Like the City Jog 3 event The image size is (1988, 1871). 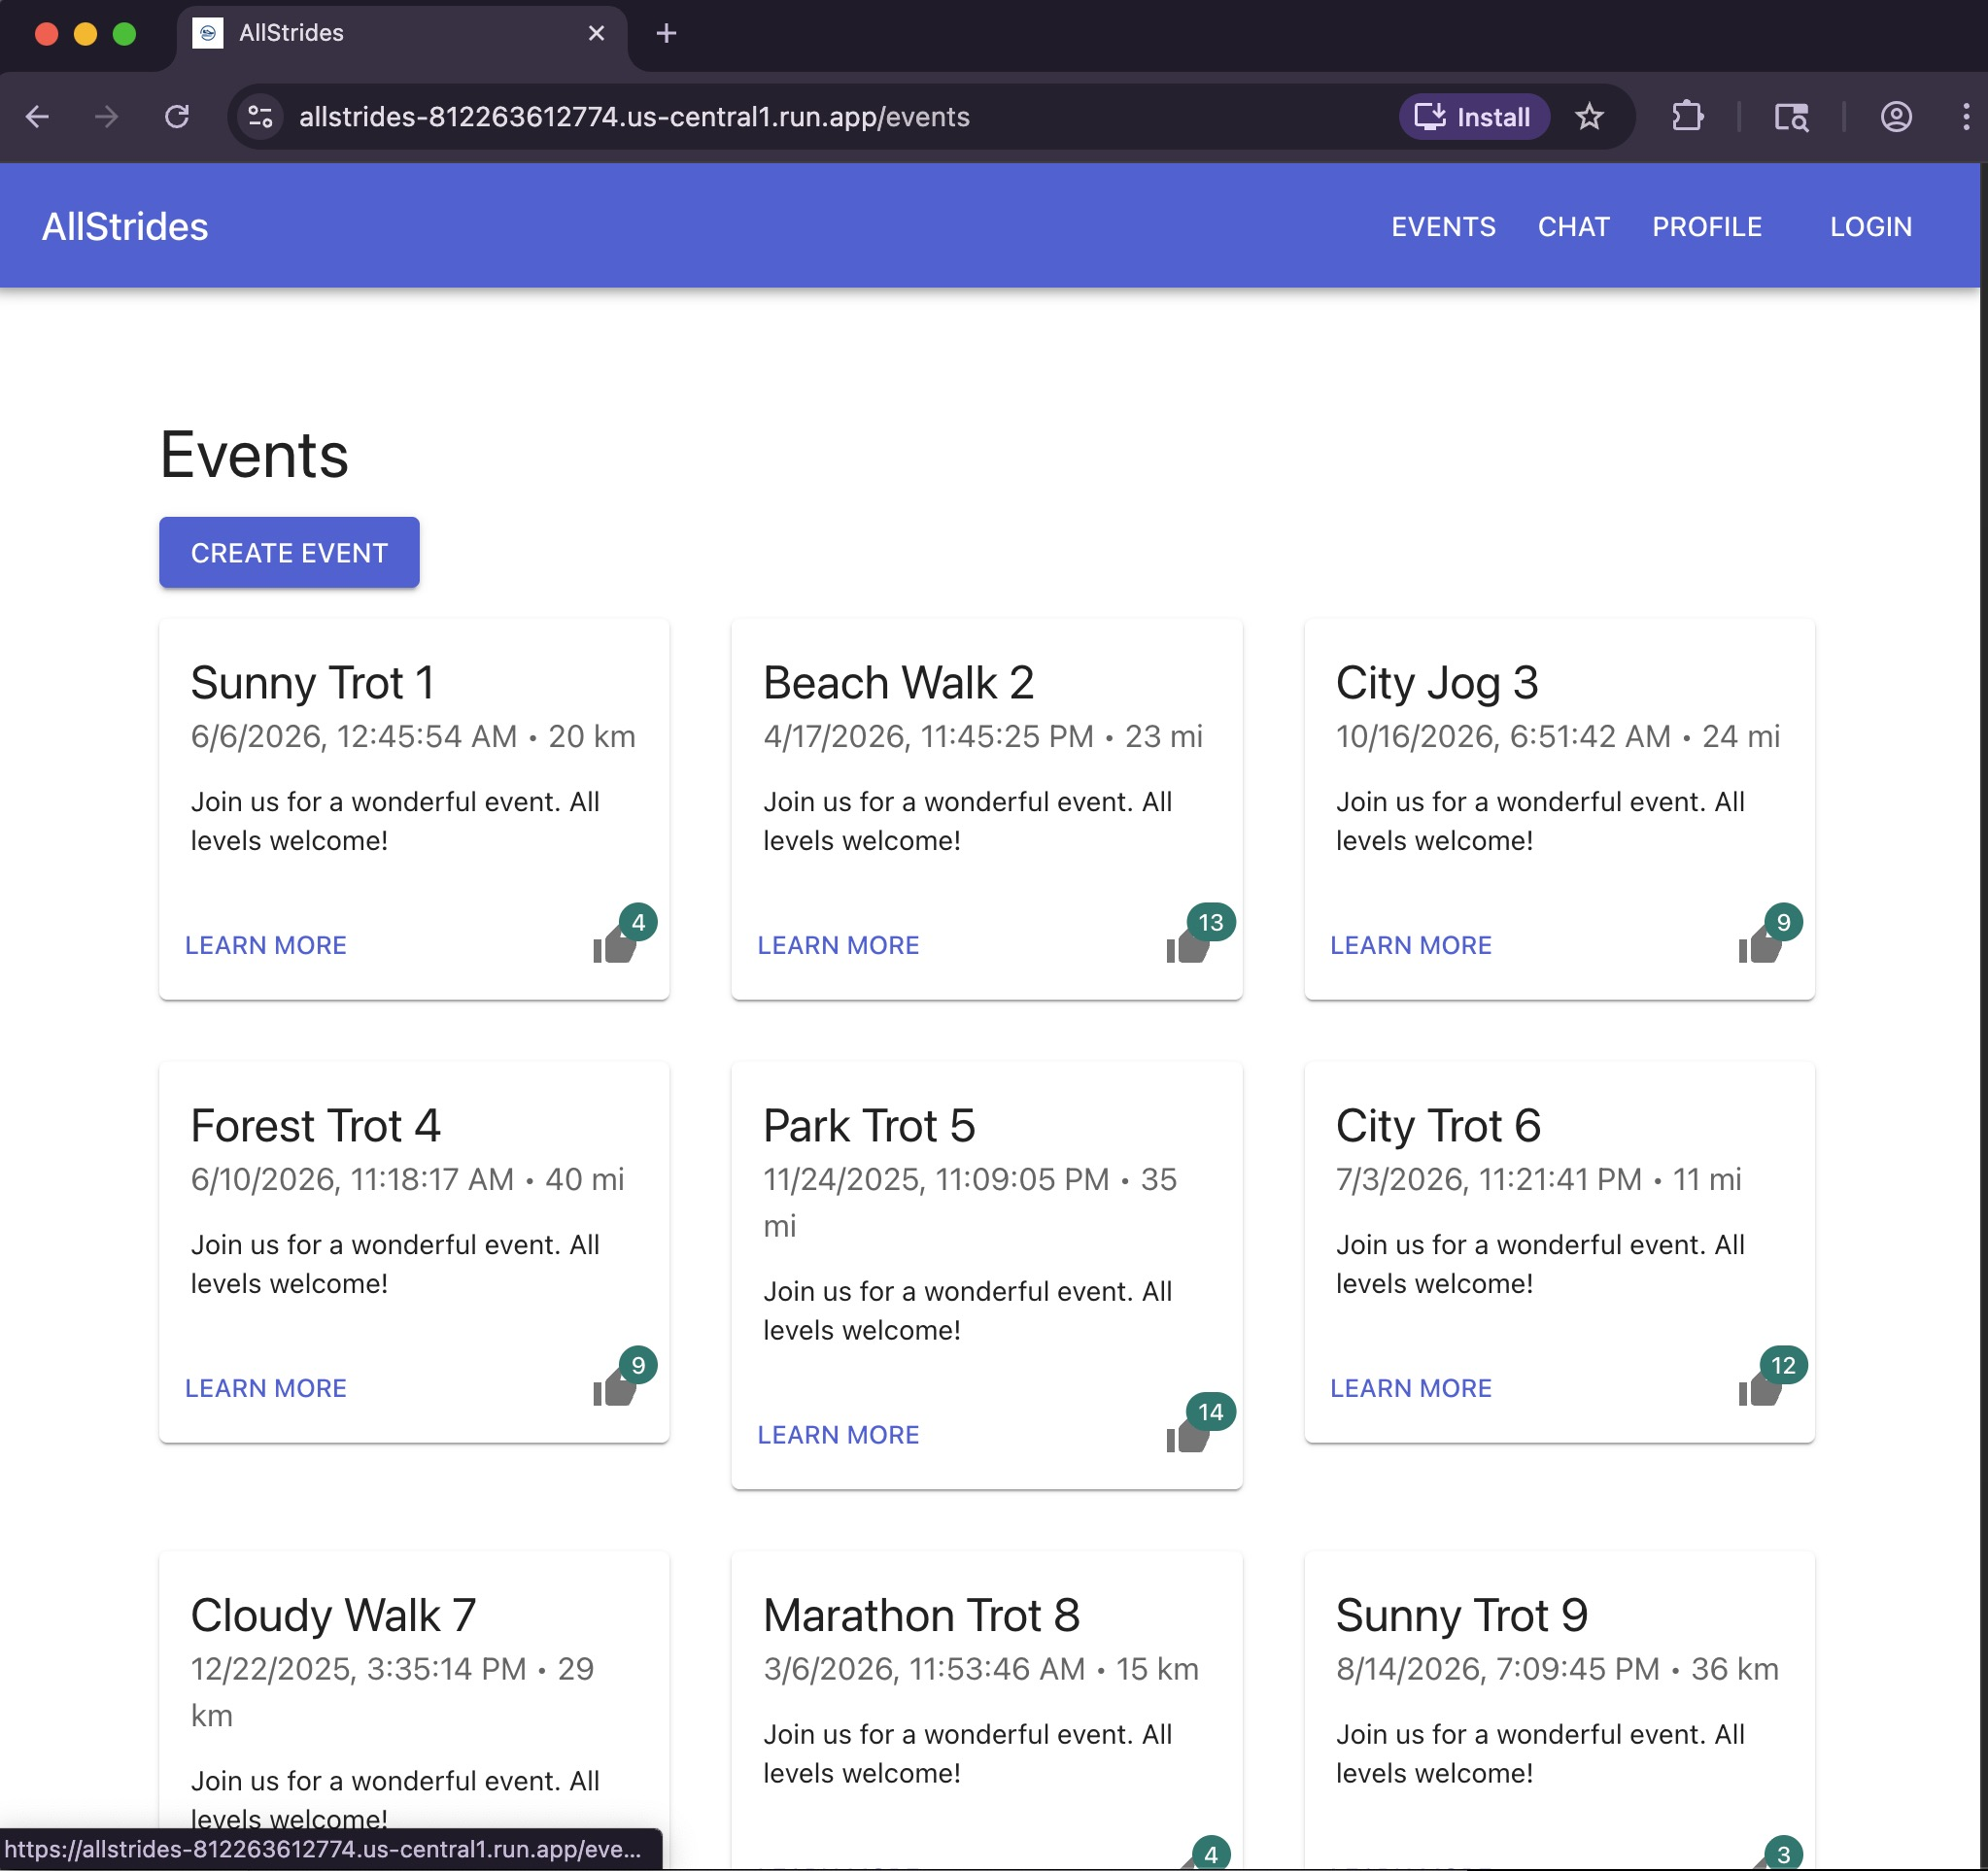1759,945
